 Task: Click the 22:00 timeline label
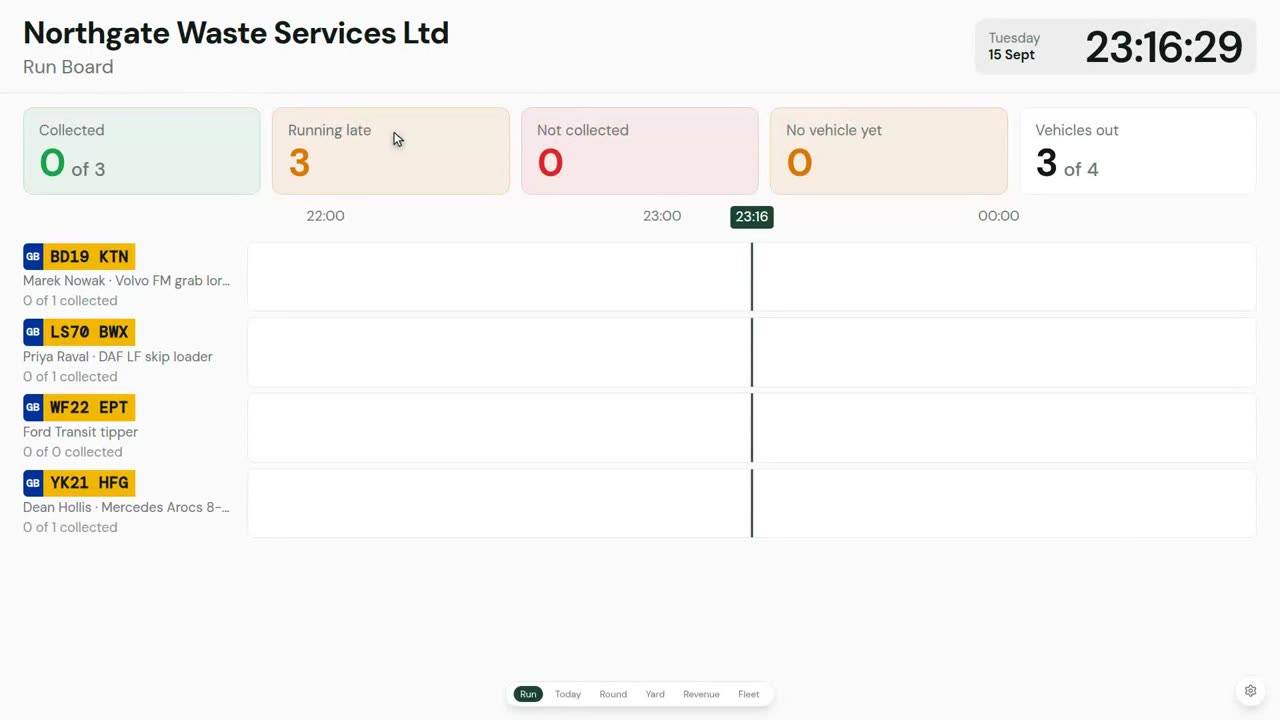coord(325,216)
